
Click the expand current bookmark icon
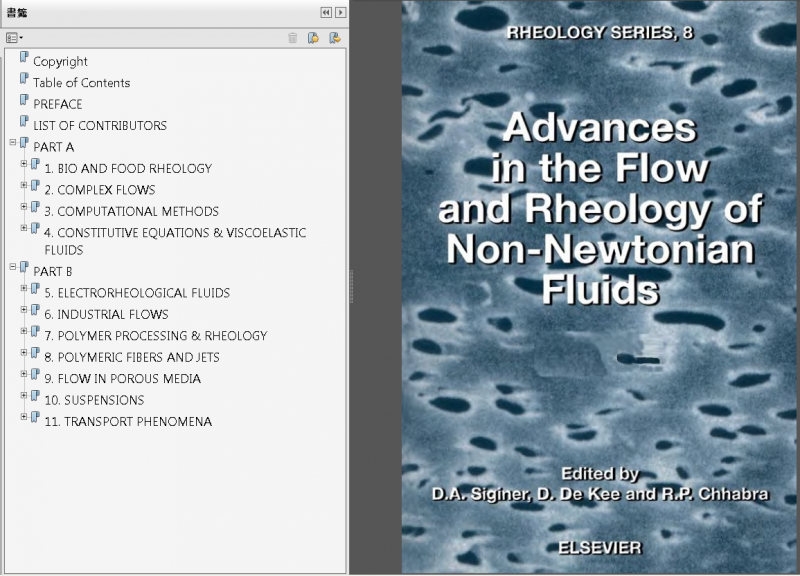click(335, 38)
